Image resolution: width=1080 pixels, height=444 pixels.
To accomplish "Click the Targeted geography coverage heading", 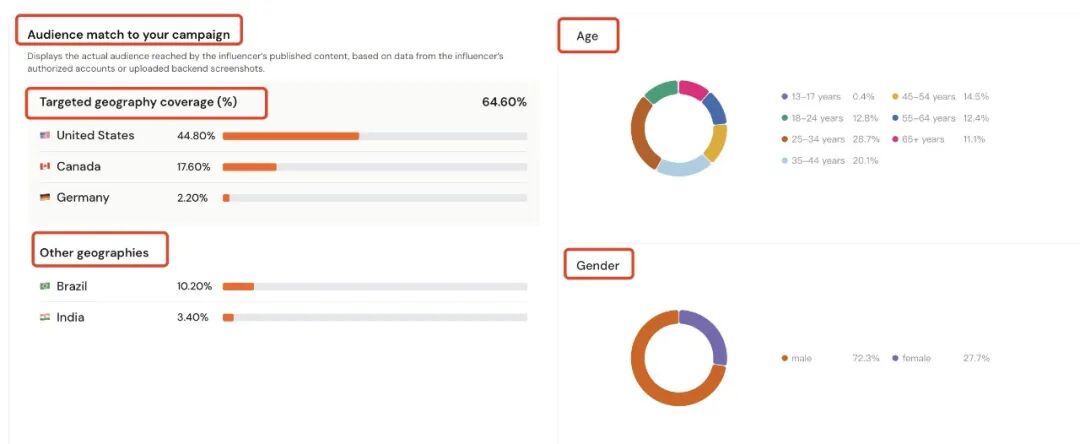I will [x=138, y=102].
